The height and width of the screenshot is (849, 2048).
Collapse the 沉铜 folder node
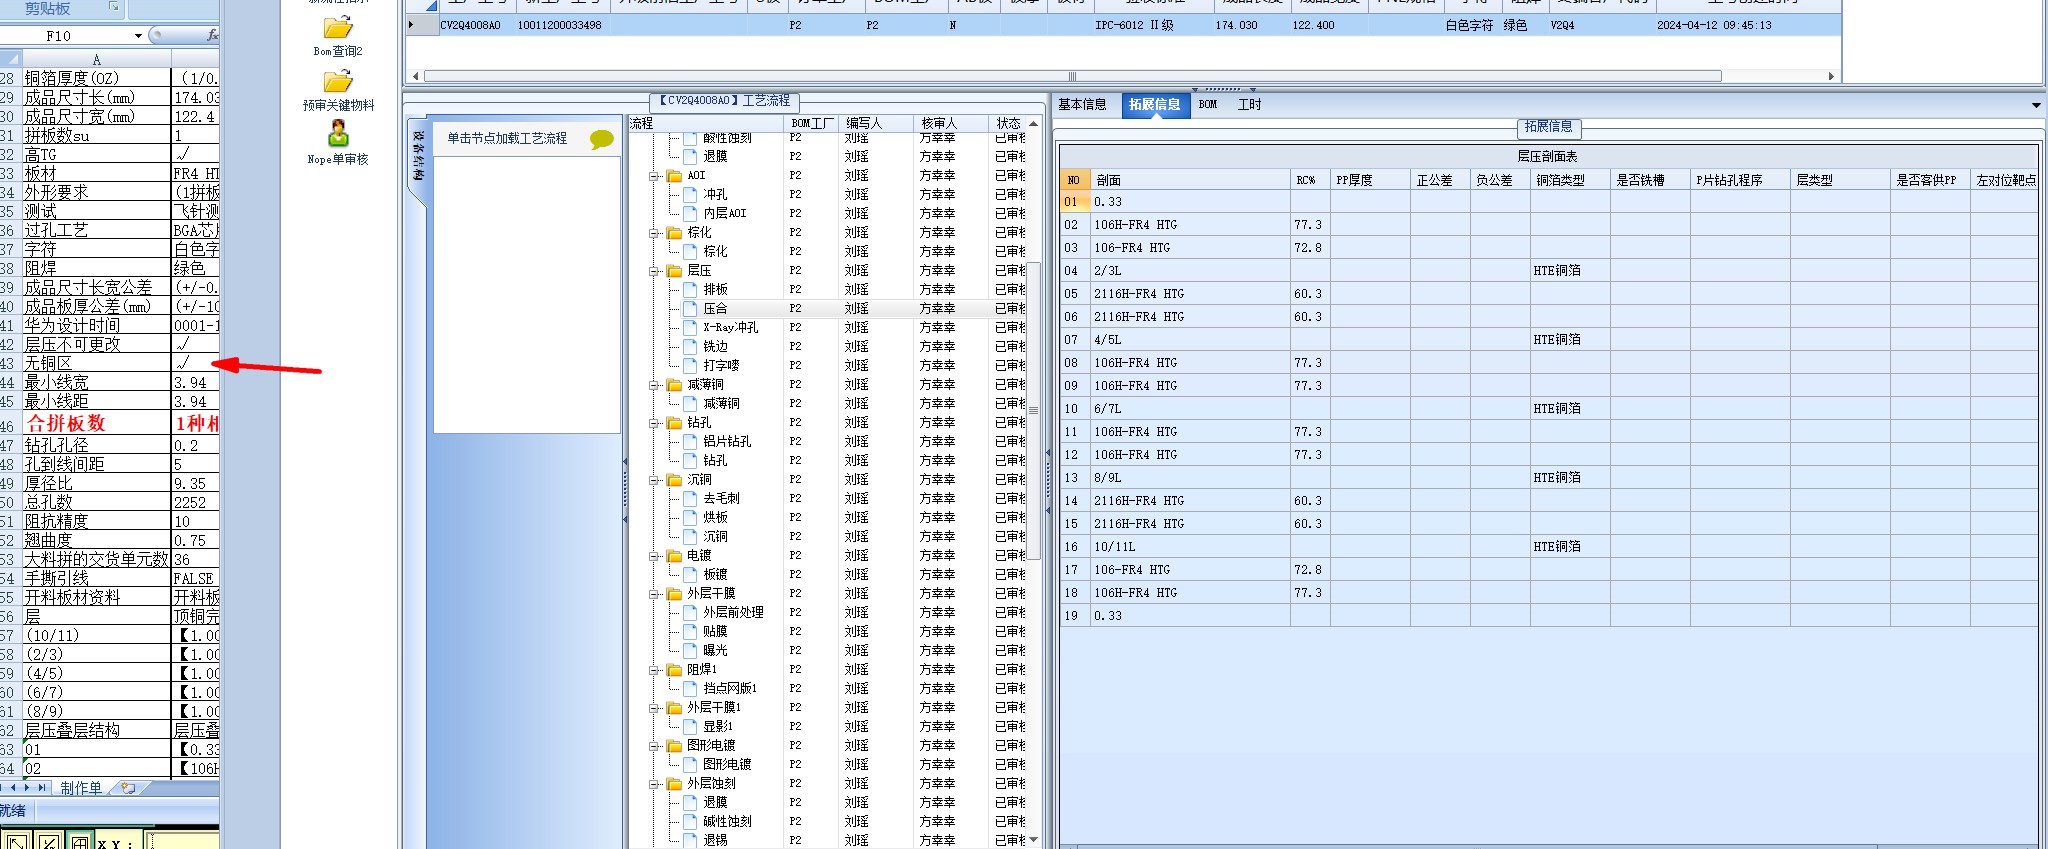(654, 480)
